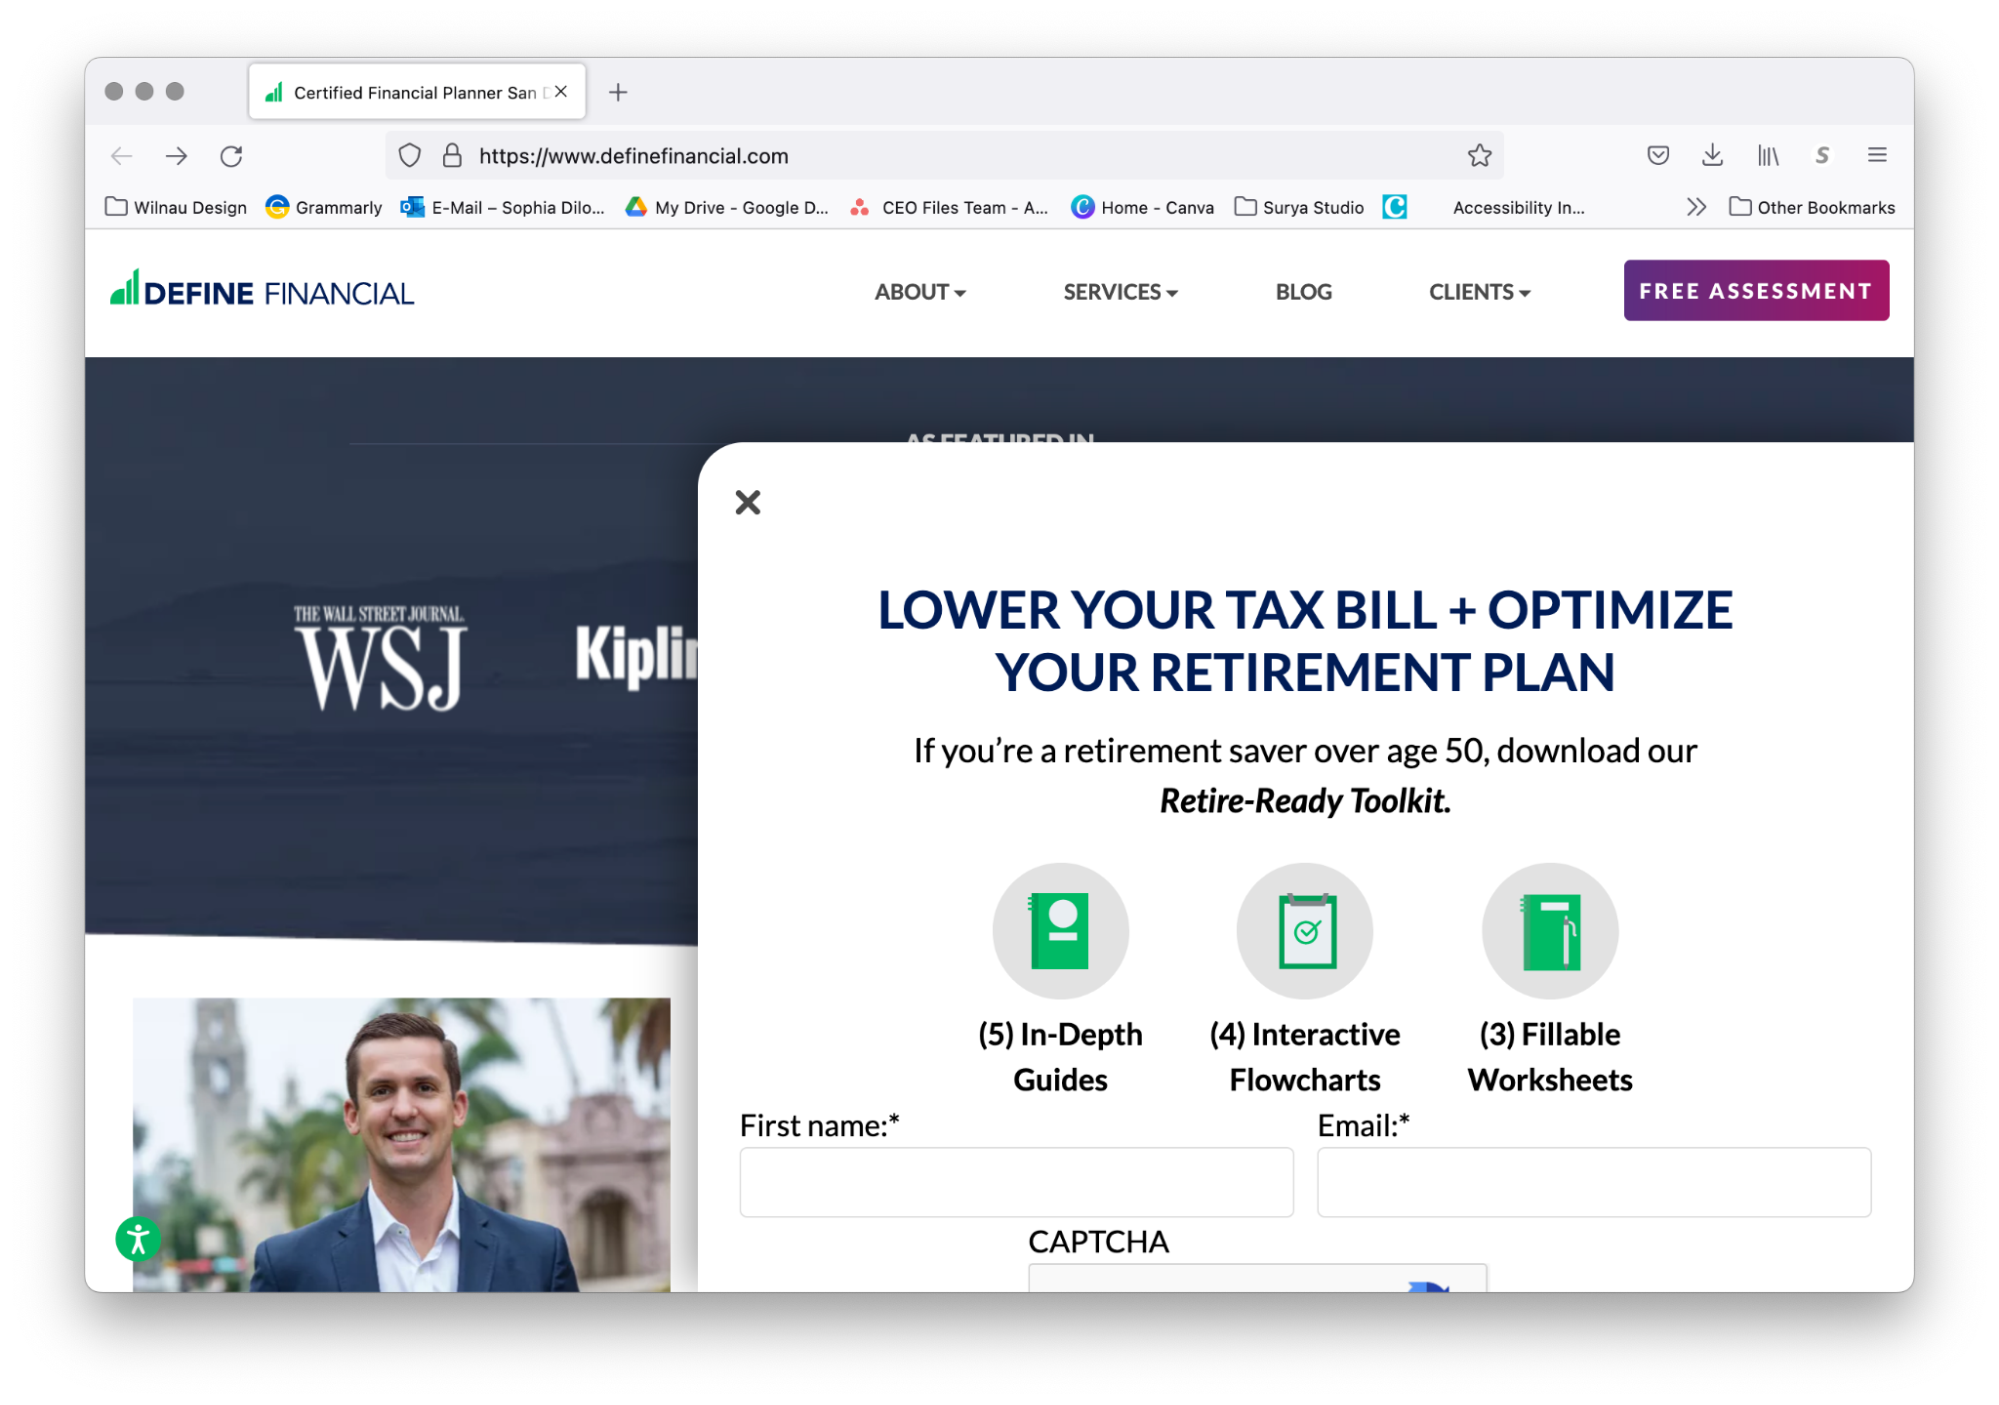Image resolution: width=1999 pixels, height=1405 pixels.
Task: Open the Firefox downloads icon
Action: point(1712,155)
